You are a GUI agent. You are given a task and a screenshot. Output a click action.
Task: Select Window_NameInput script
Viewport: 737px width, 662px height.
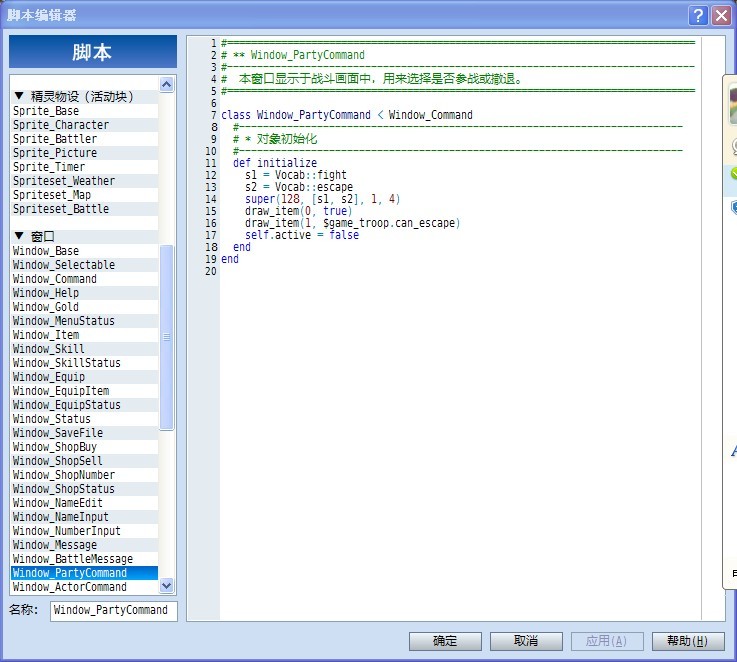pos(85,517)
